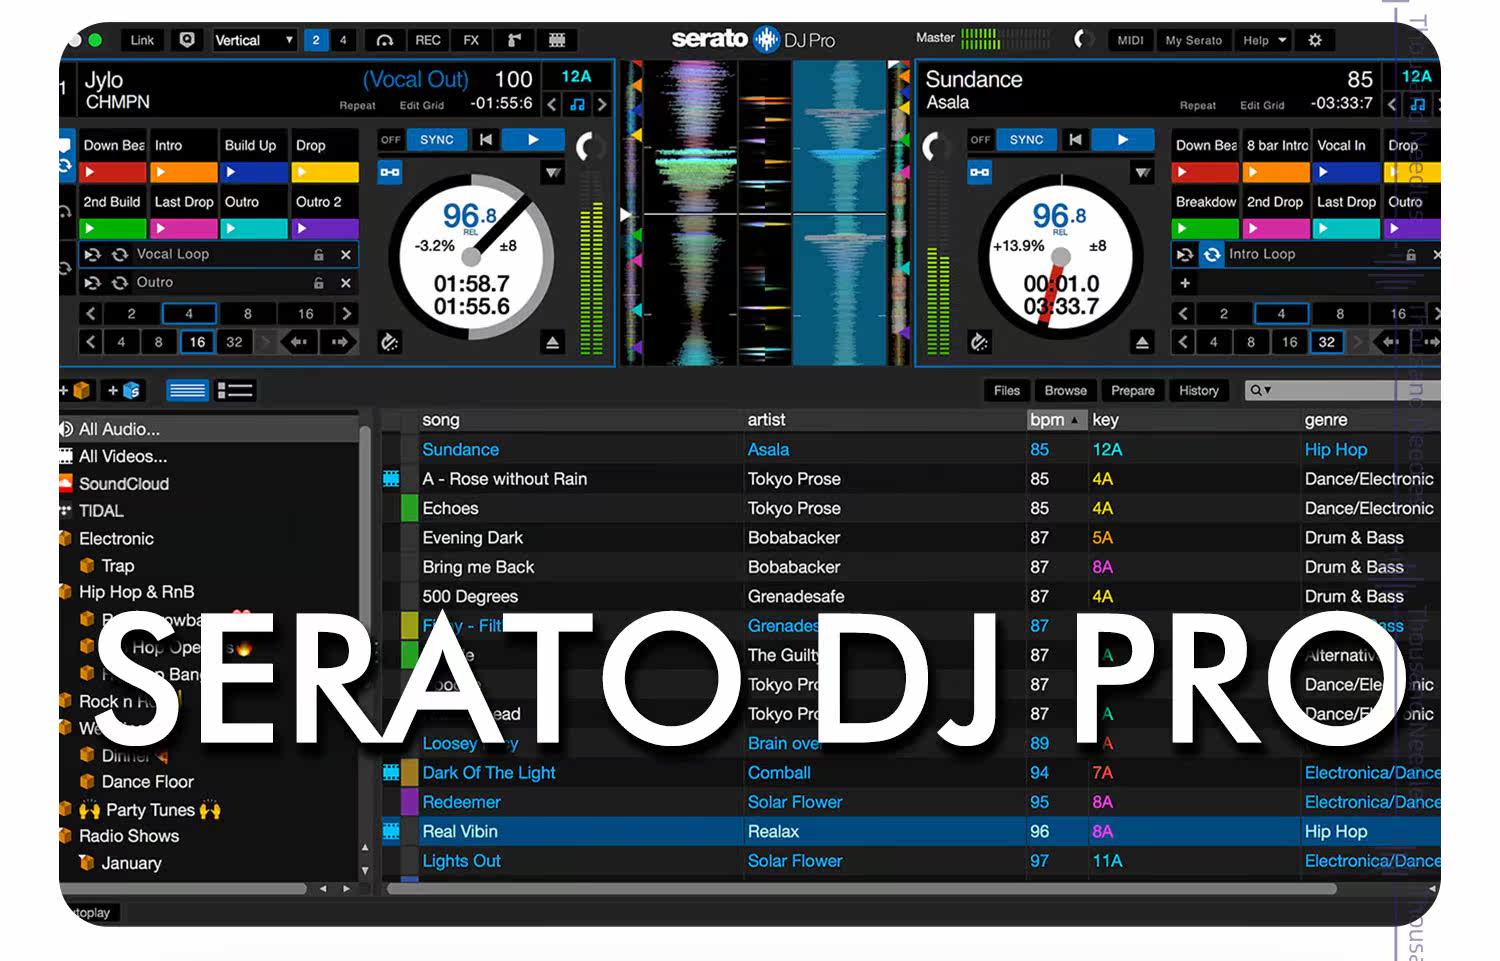Open the right deck tempo range dropdown arrow
This screenshot has height=961, width=1500.
(x=1142, y=173)
